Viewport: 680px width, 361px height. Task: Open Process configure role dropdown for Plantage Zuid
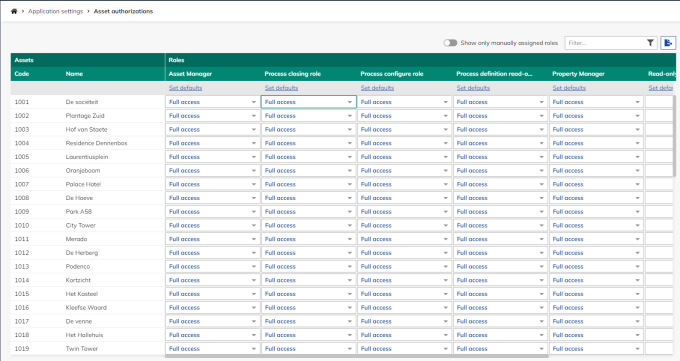[x=404, y=116]
